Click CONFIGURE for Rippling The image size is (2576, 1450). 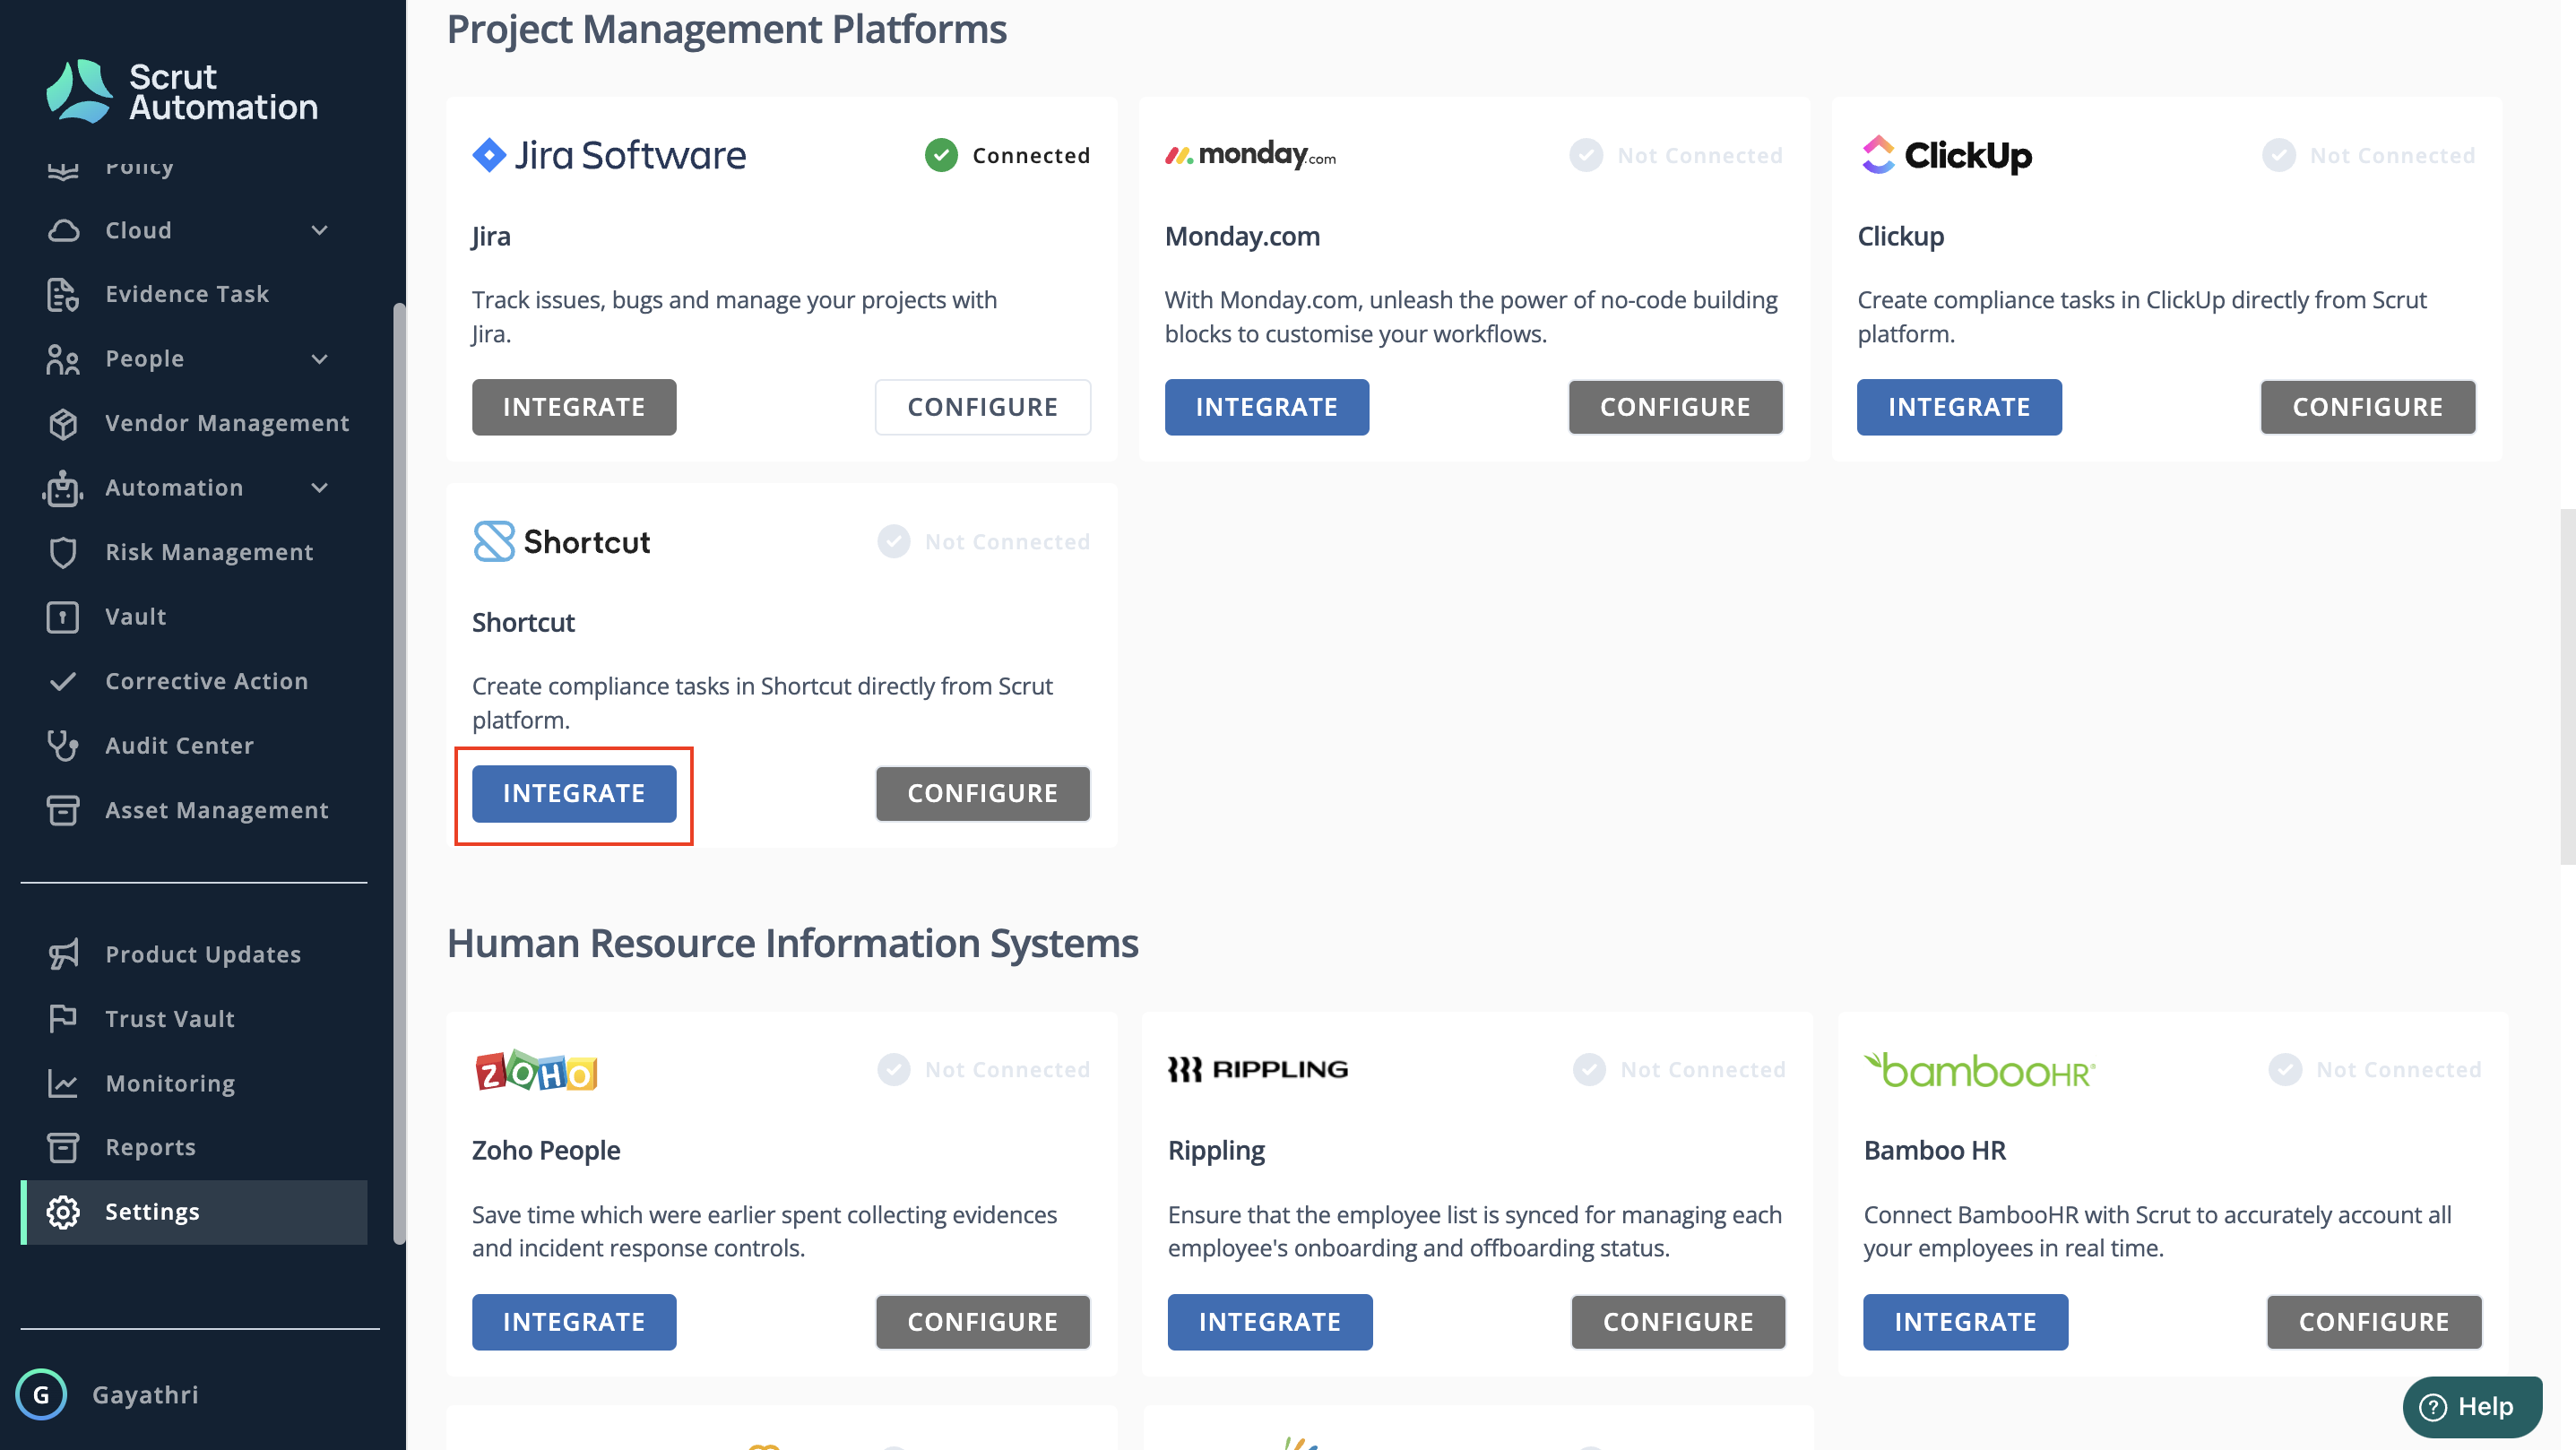pyautogui.click(x=1679, y=1322)
